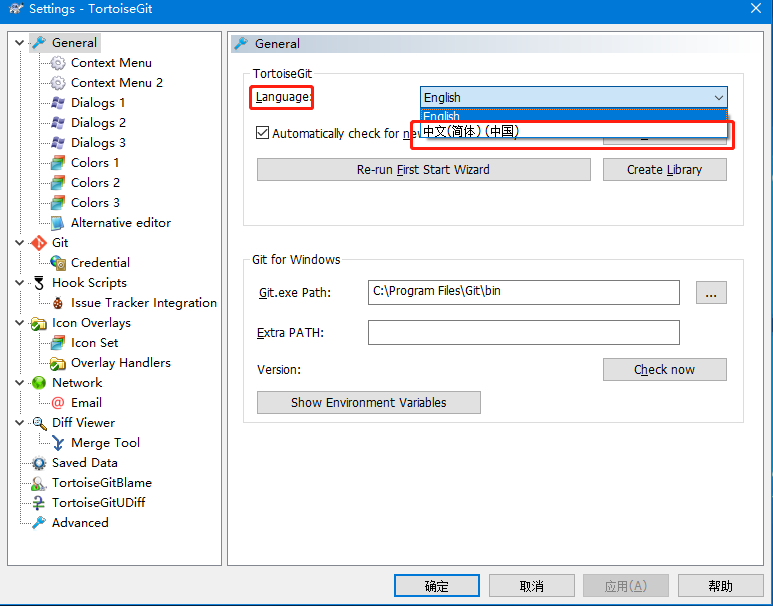Select 中文(简体)(中国) language option
The width and height of the screenshot is (773, 606).
point(573,131)
